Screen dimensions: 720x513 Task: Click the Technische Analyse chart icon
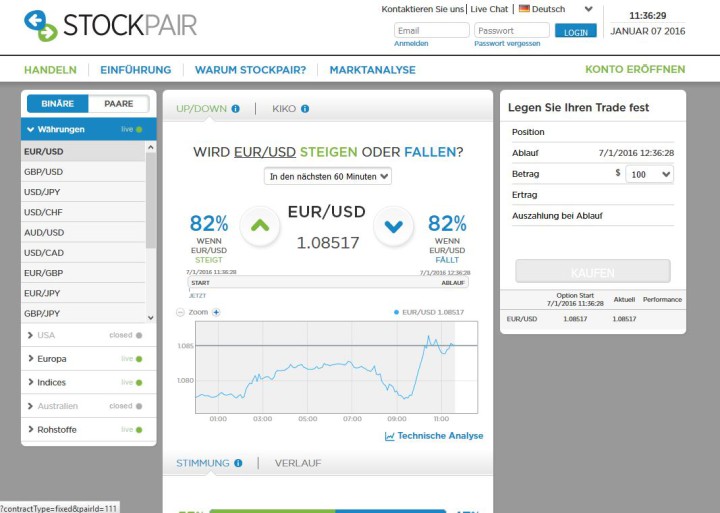(x=389, y=436)
